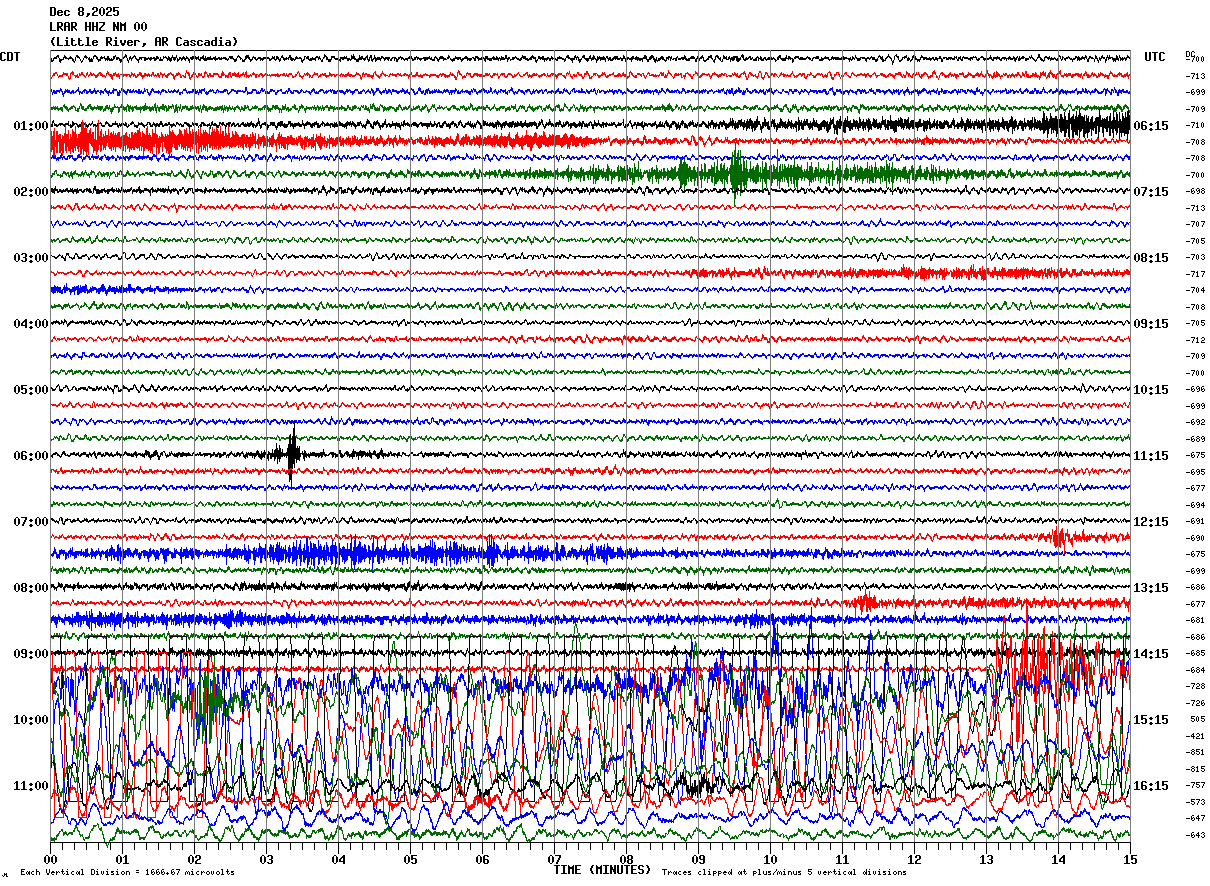The height and width of the screenshot is (886, 1210).
Task: Click minute 05 on the bottom time axis
Action: [x=410, y=859]
